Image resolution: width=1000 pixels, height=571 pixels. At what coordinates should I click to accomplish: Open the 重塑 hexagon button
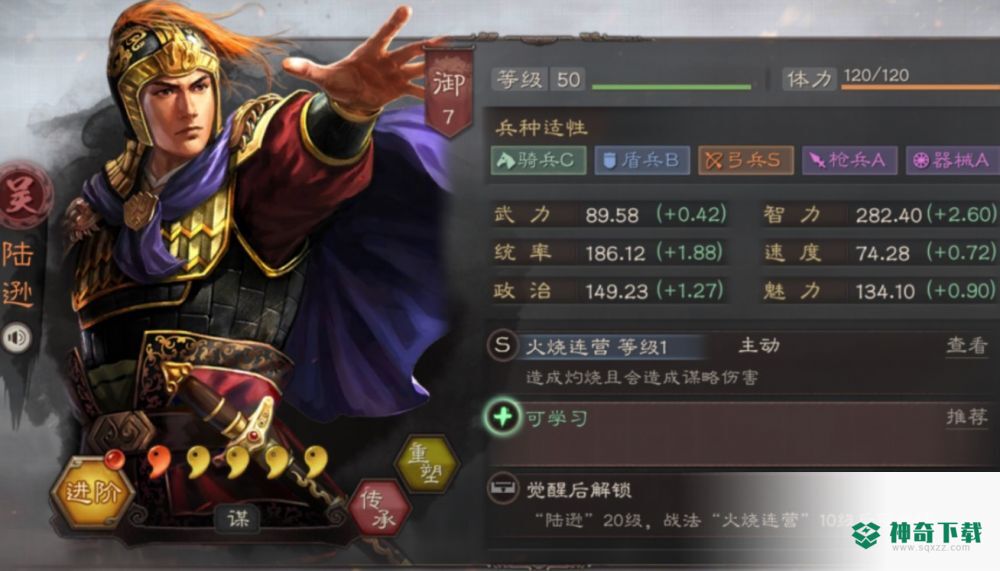click(x=427, y=464)
